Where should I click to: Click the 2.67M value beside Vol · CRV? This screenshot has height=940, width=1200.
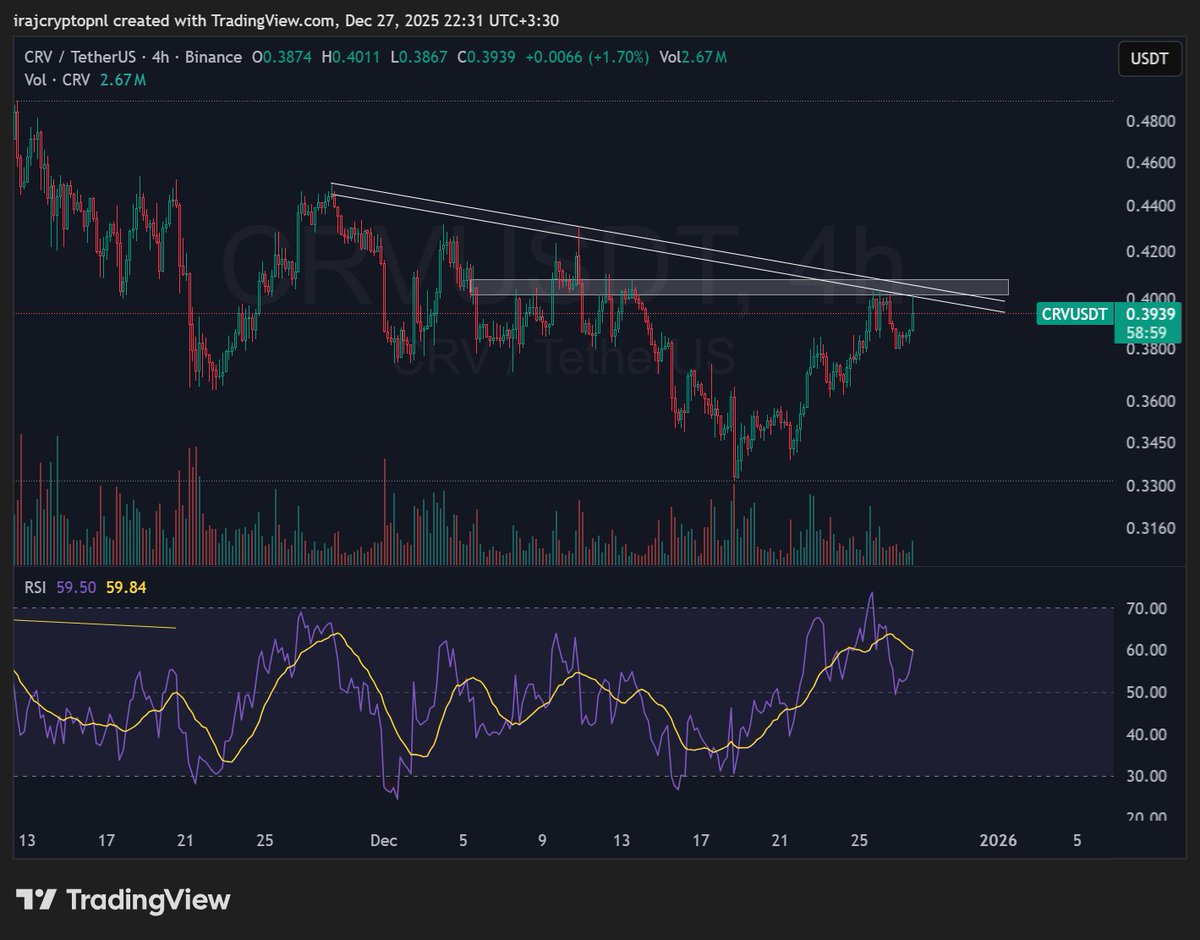pyautogui.click(x=121, y=80)
